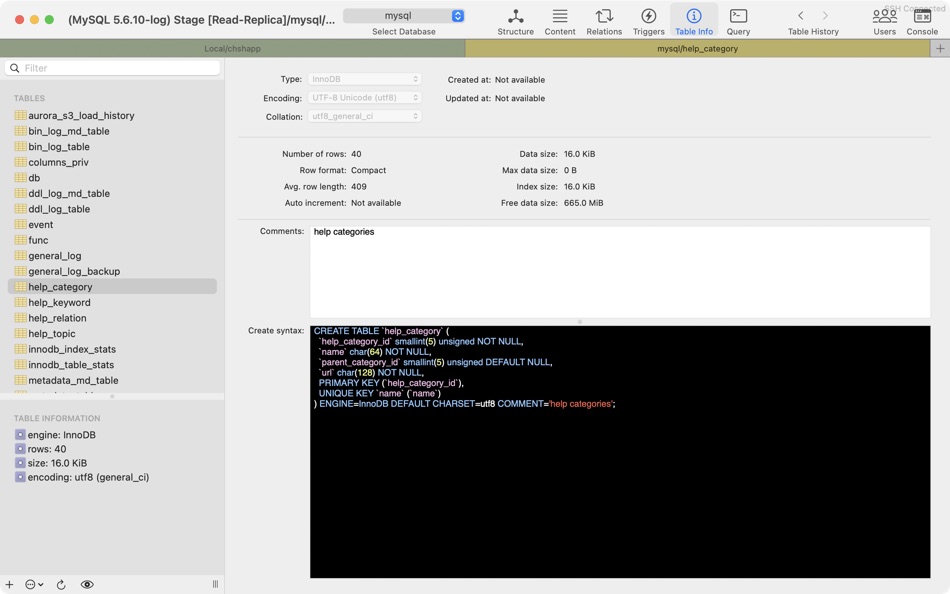Add a new table with plus button
Image resolution: width=950 pixels, height=594 pixels.
tap(9, 584)
